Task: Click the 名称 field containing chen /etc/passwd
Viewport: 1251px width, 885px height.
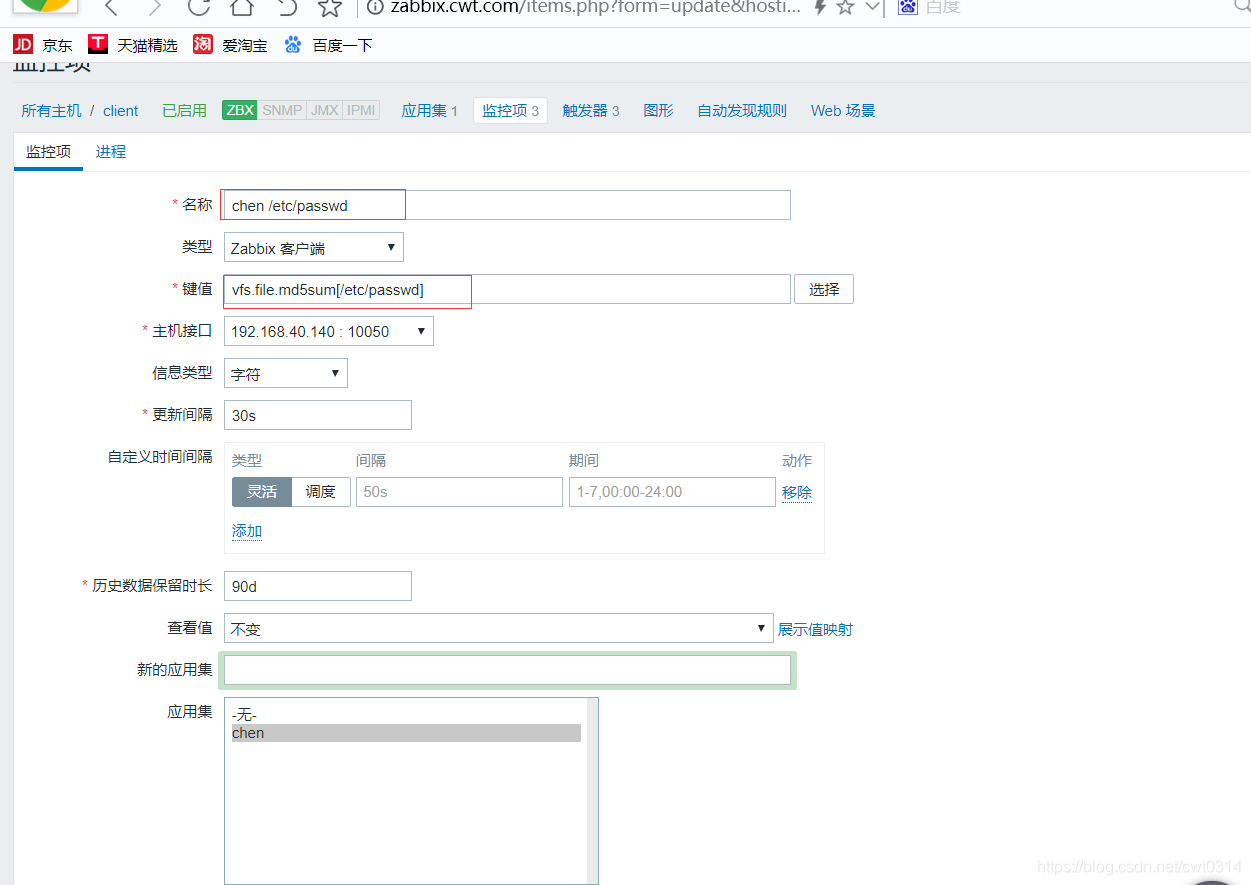Action: [507, 205]
